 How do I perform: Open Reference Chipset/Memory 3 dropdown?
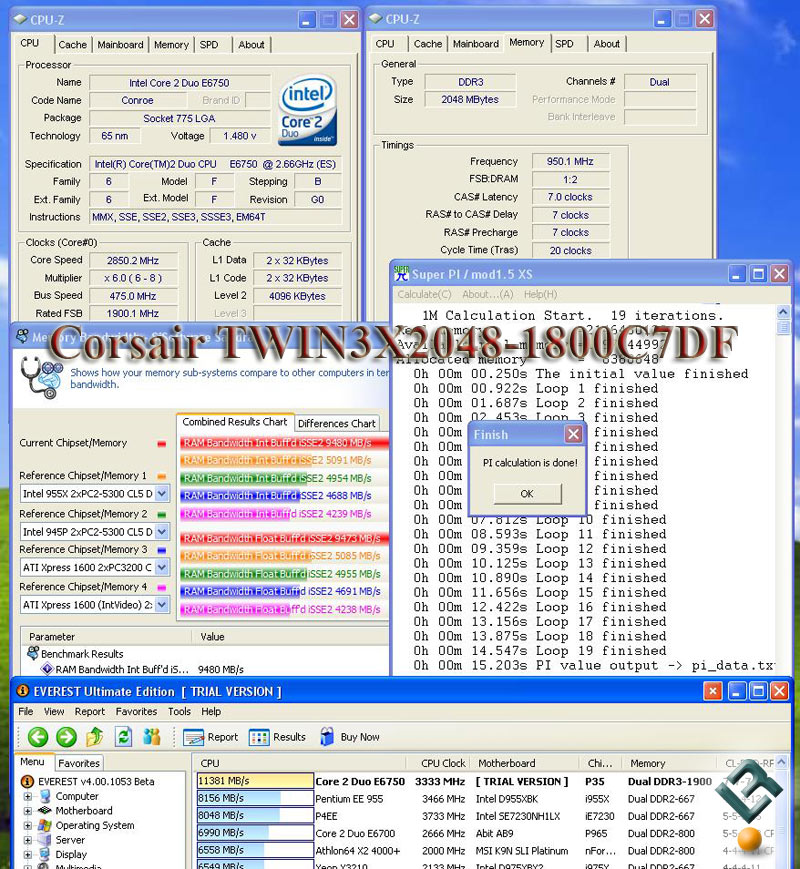coord(162,568)
